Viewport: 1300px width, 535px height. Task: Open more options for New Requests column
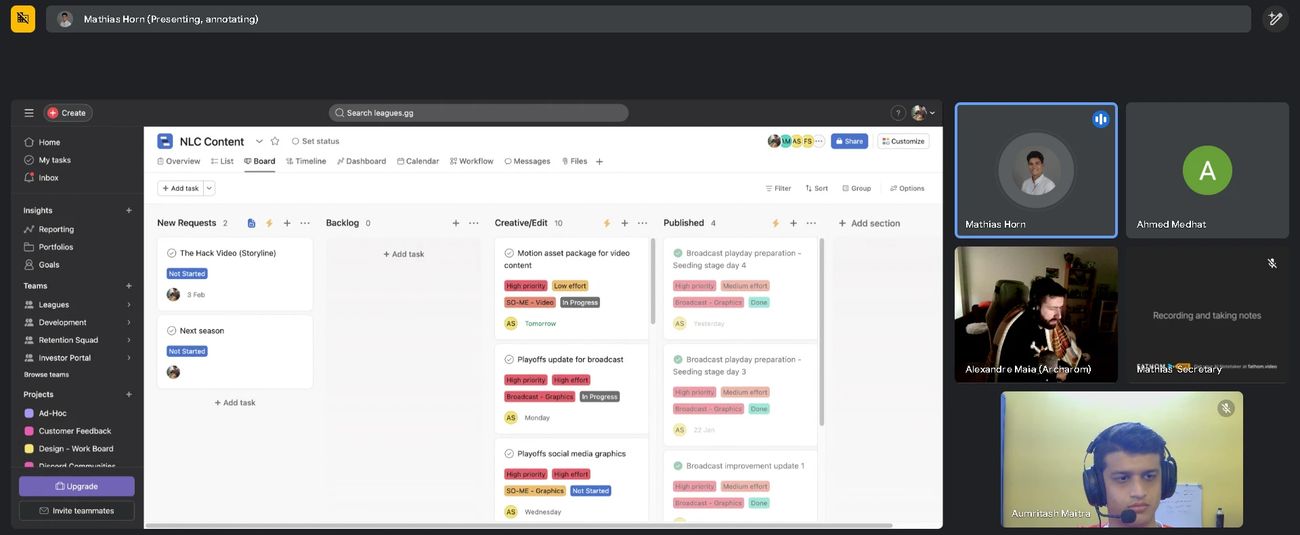(x=305, y=223)
